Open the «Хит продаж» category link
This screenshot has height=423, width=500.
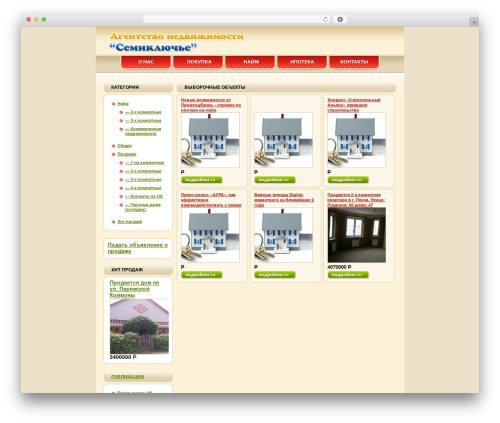coord(130,222)
